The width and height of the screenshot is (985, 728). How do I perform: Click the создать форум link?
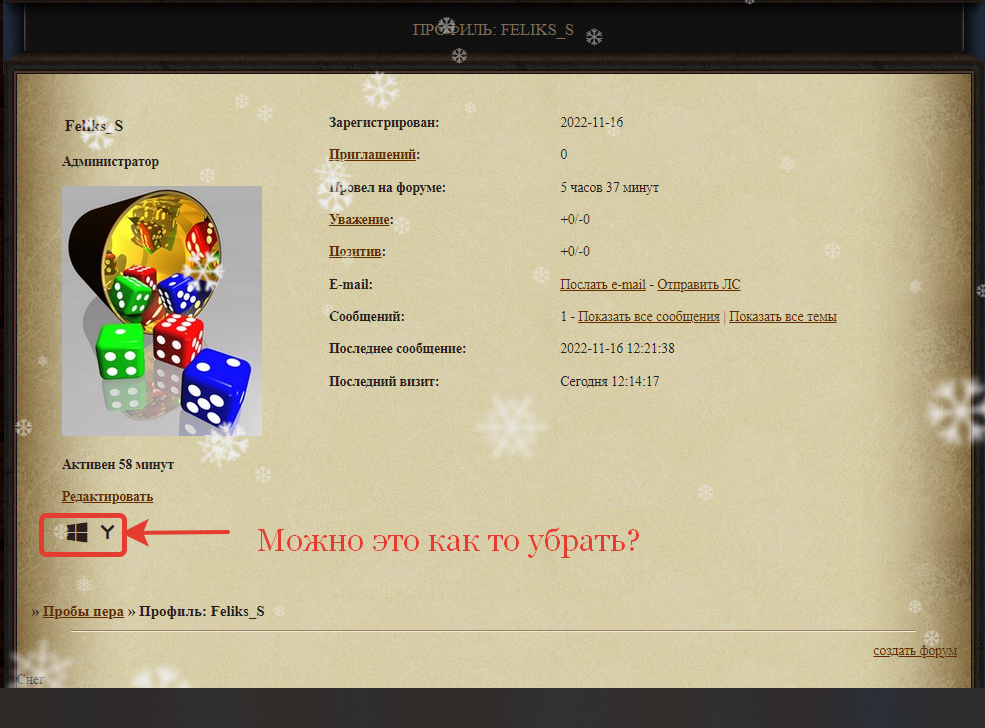[915, 651]
